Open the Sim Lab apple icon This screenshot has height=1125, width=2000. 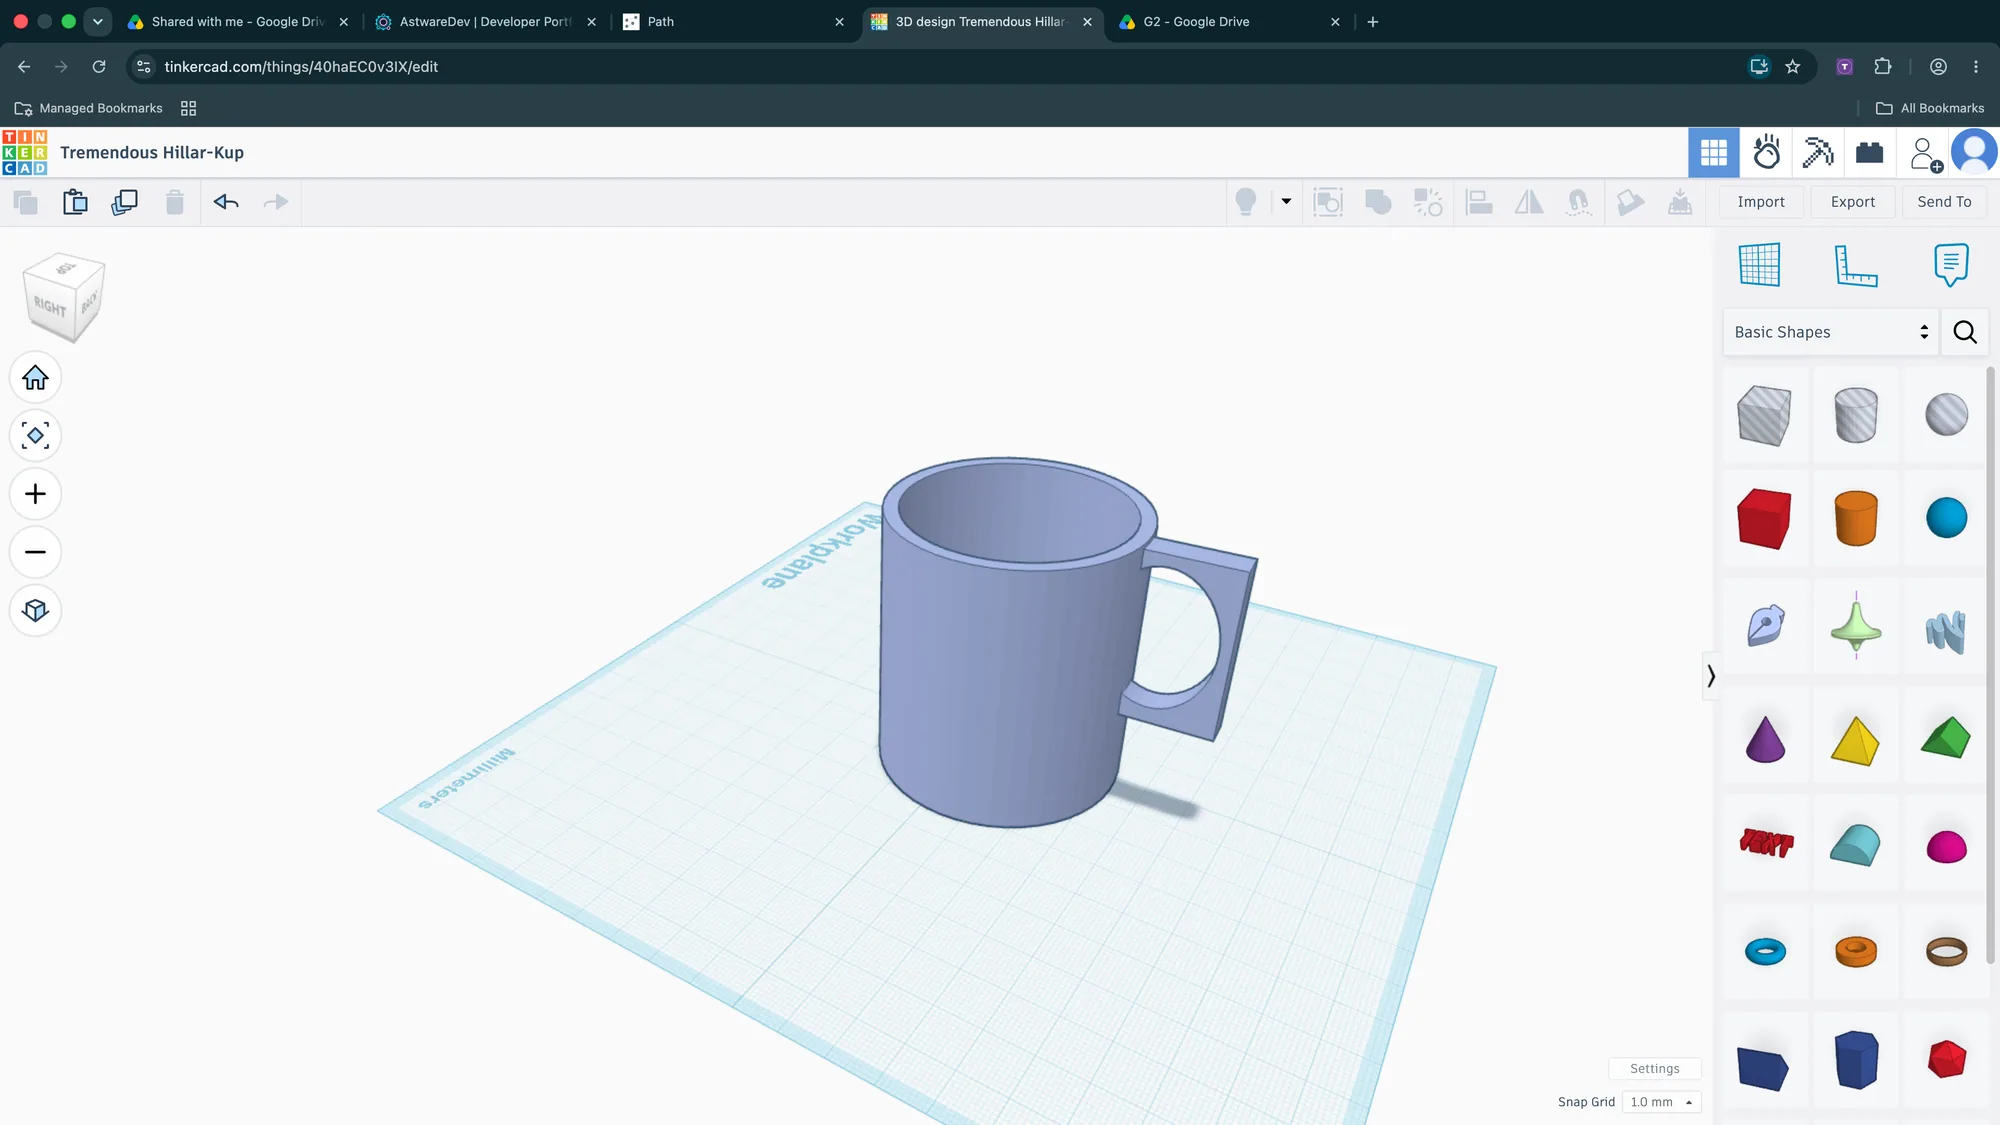[1767, 152]
